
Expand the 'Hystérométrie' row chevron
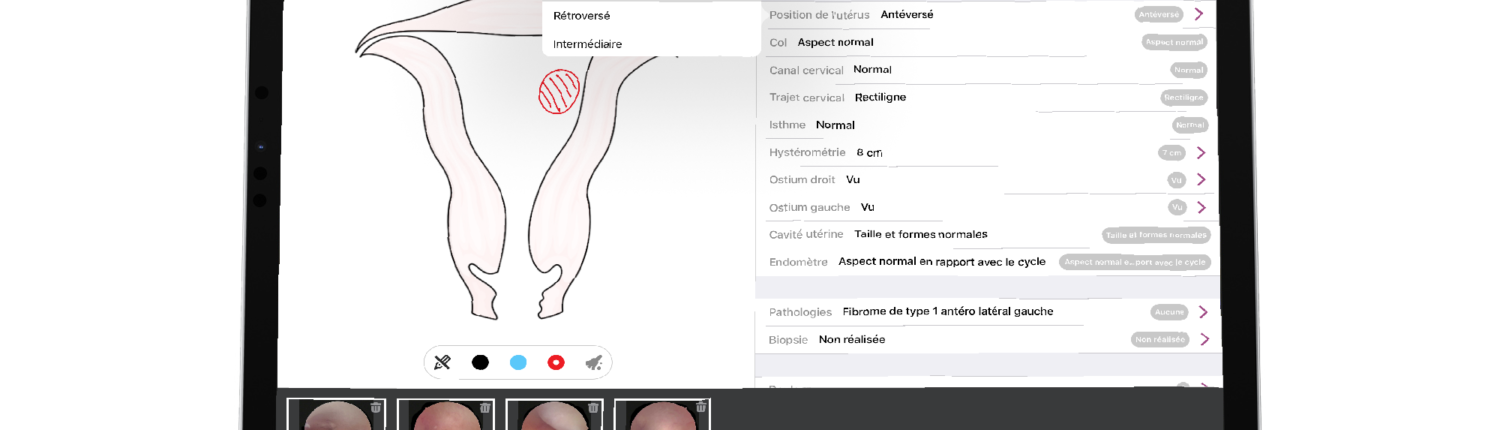tap(1201, 153)
